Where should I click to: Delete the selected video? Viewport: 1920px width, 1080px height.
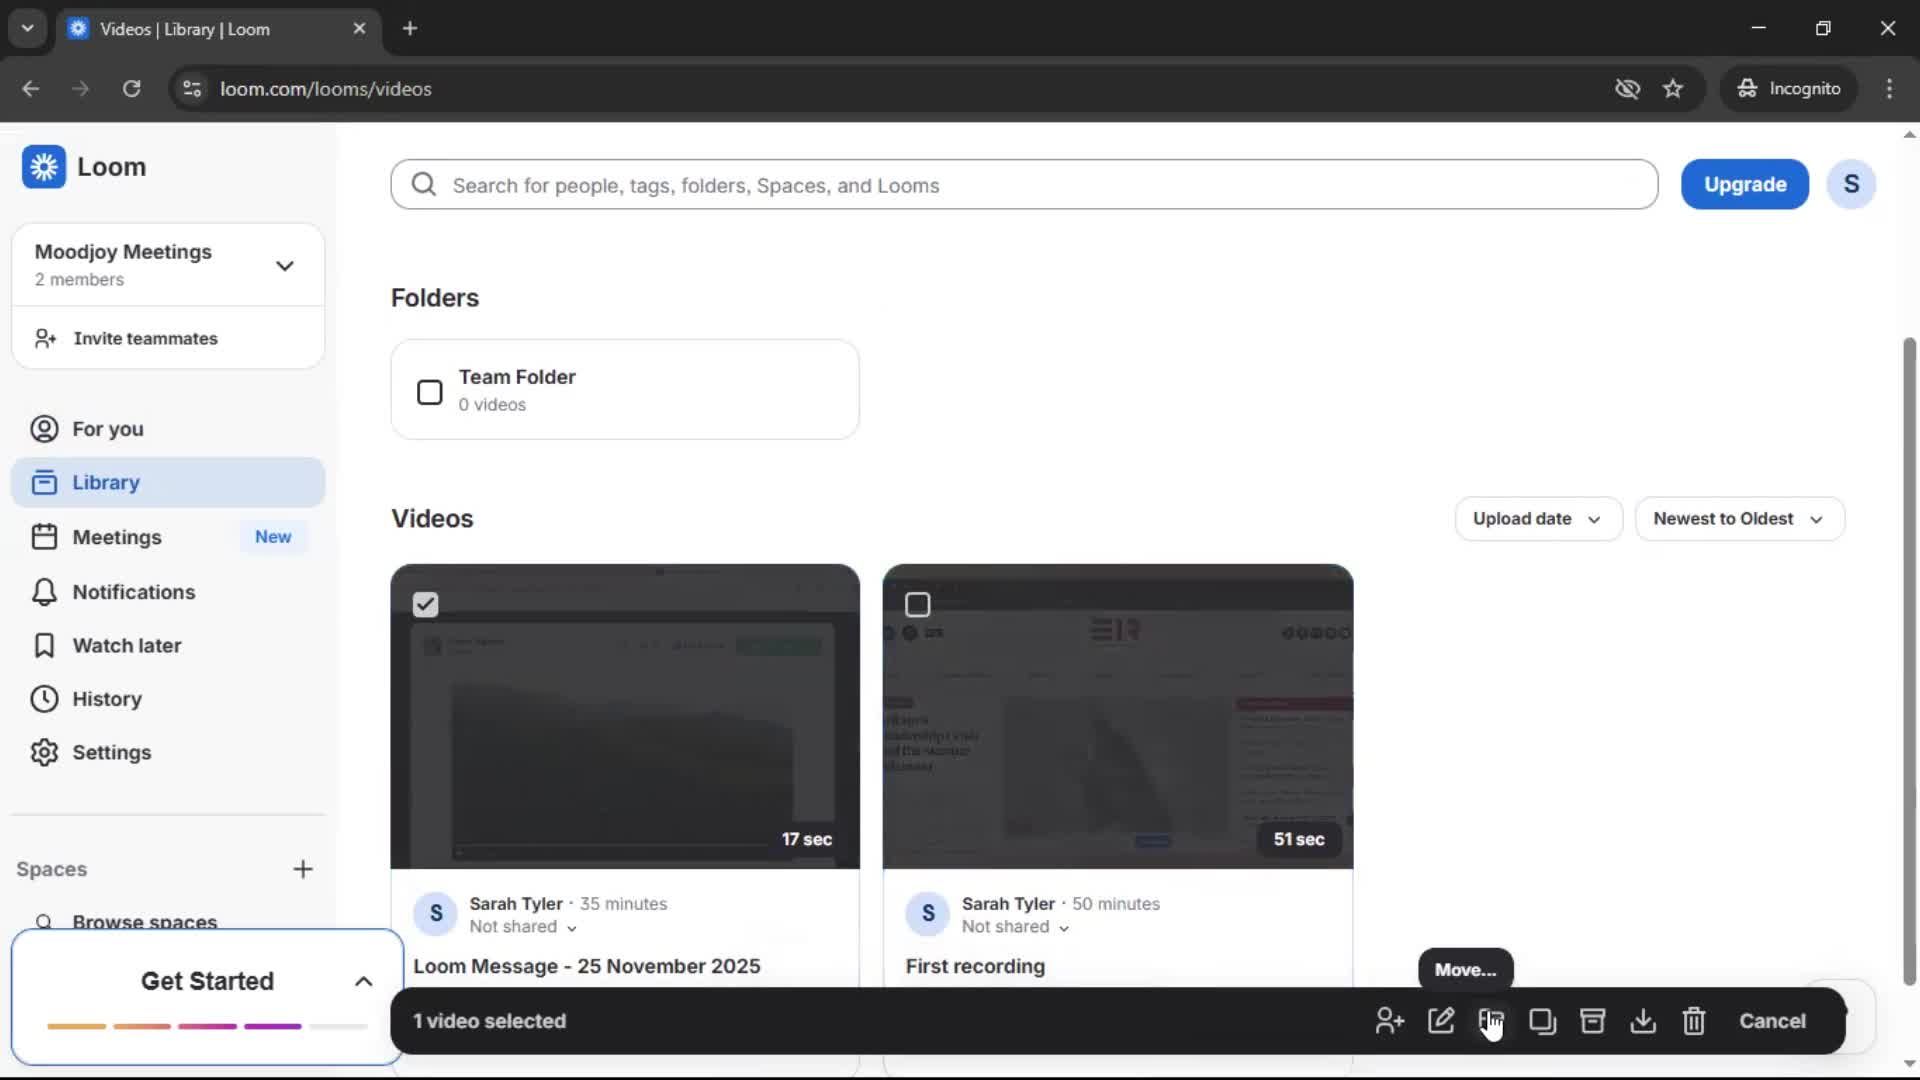pos(1693,1021)
